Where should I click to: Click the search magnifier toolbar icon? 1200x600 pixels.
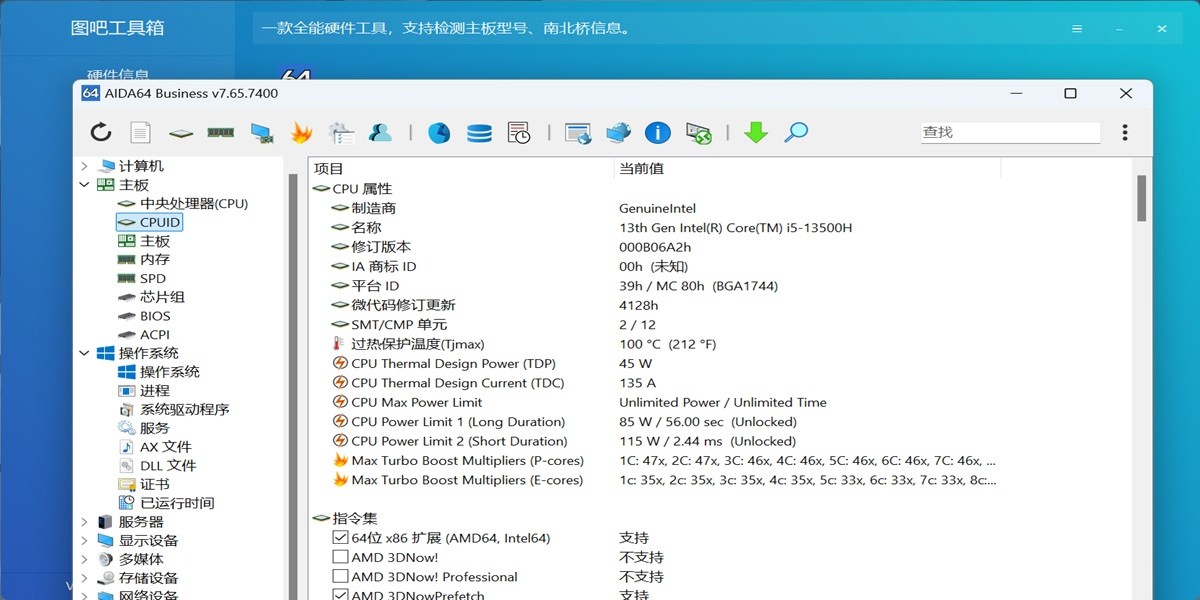[795, 131]
